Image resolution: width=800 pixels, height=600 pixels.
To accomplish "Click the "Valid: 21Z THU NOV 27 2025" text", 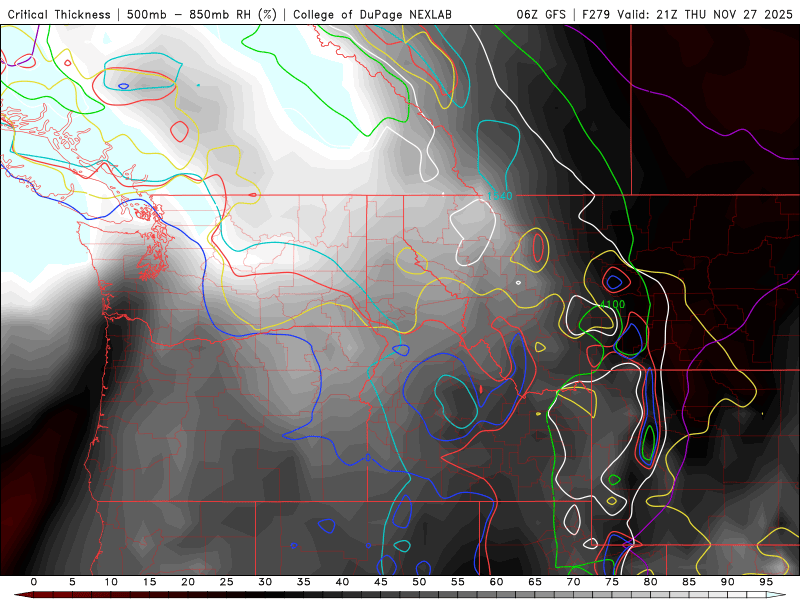I will (x=705, y=14).
